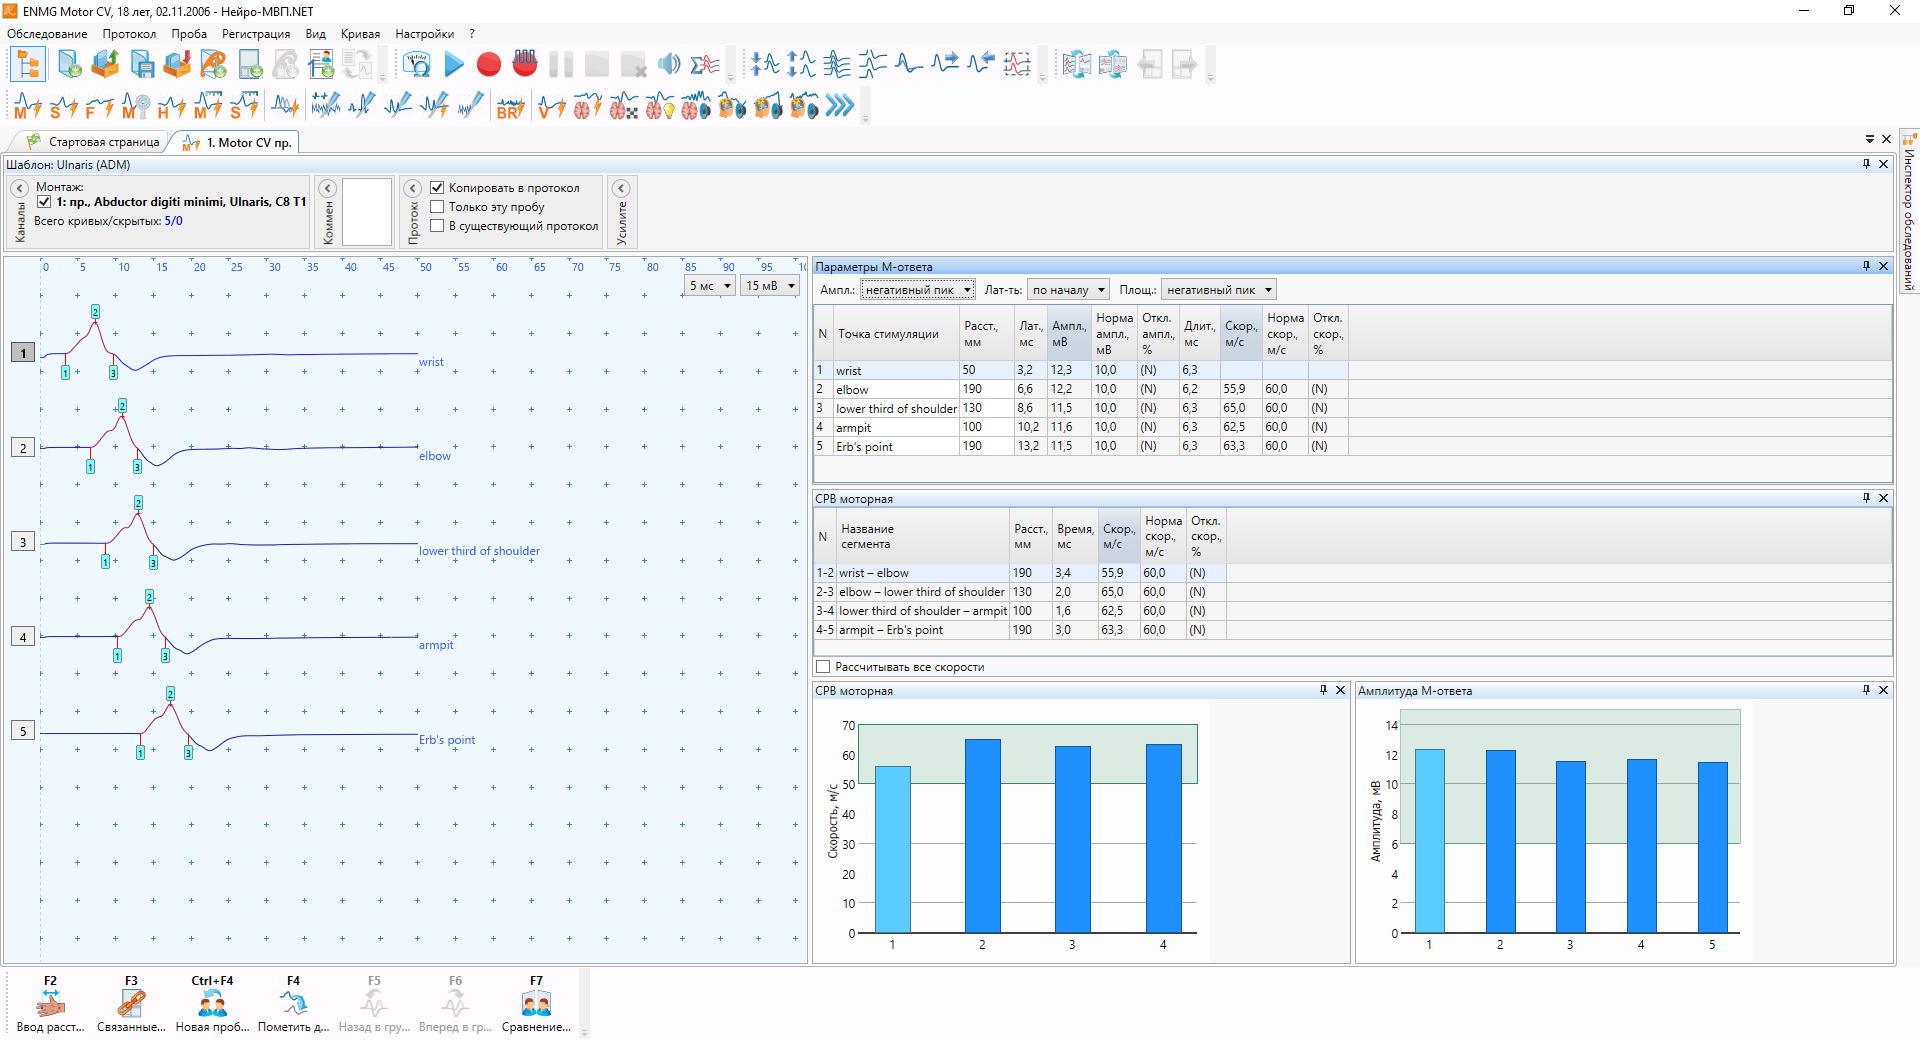
Task: Click the H-reflex test icon
Action: 171,106
